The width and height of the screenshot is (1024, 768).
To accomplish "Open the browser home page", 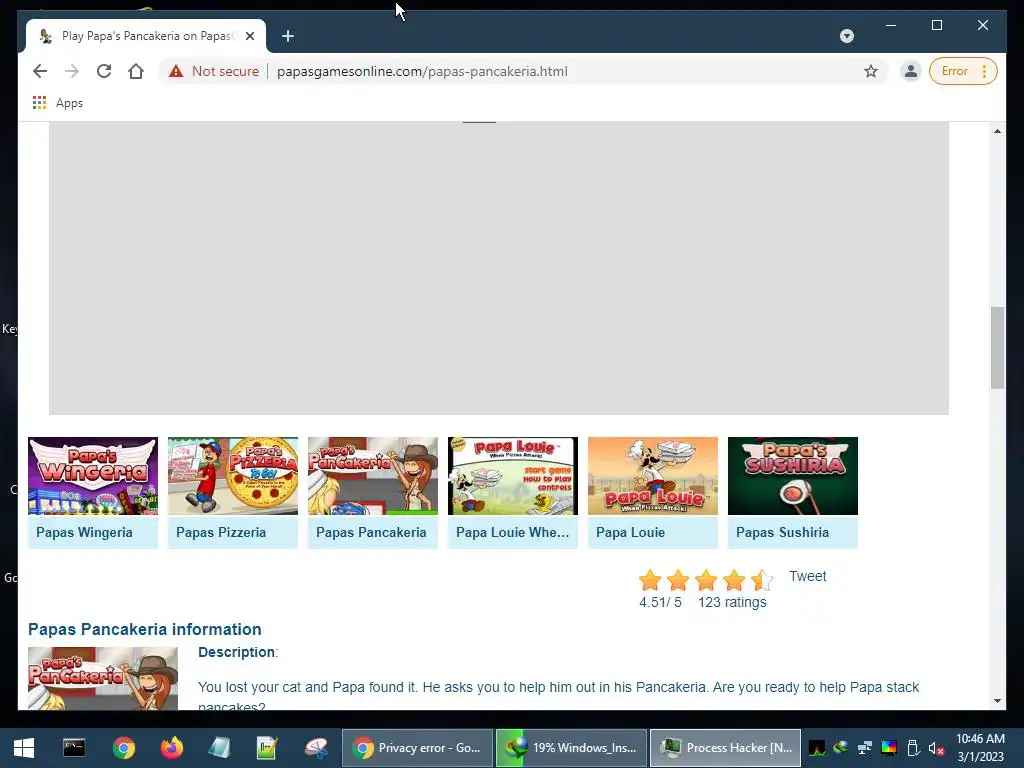I will (x=136, y=71).
